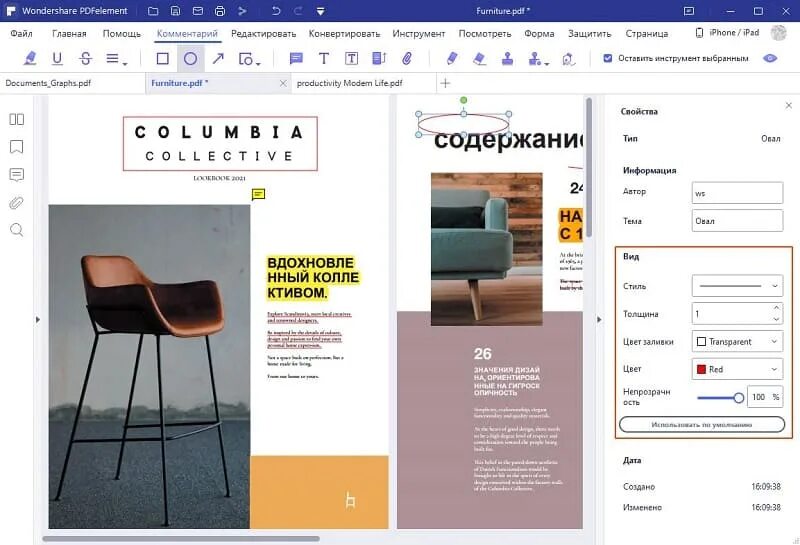Switch to the Главная tab
This screenshot has height=545, width=800.
69,34
